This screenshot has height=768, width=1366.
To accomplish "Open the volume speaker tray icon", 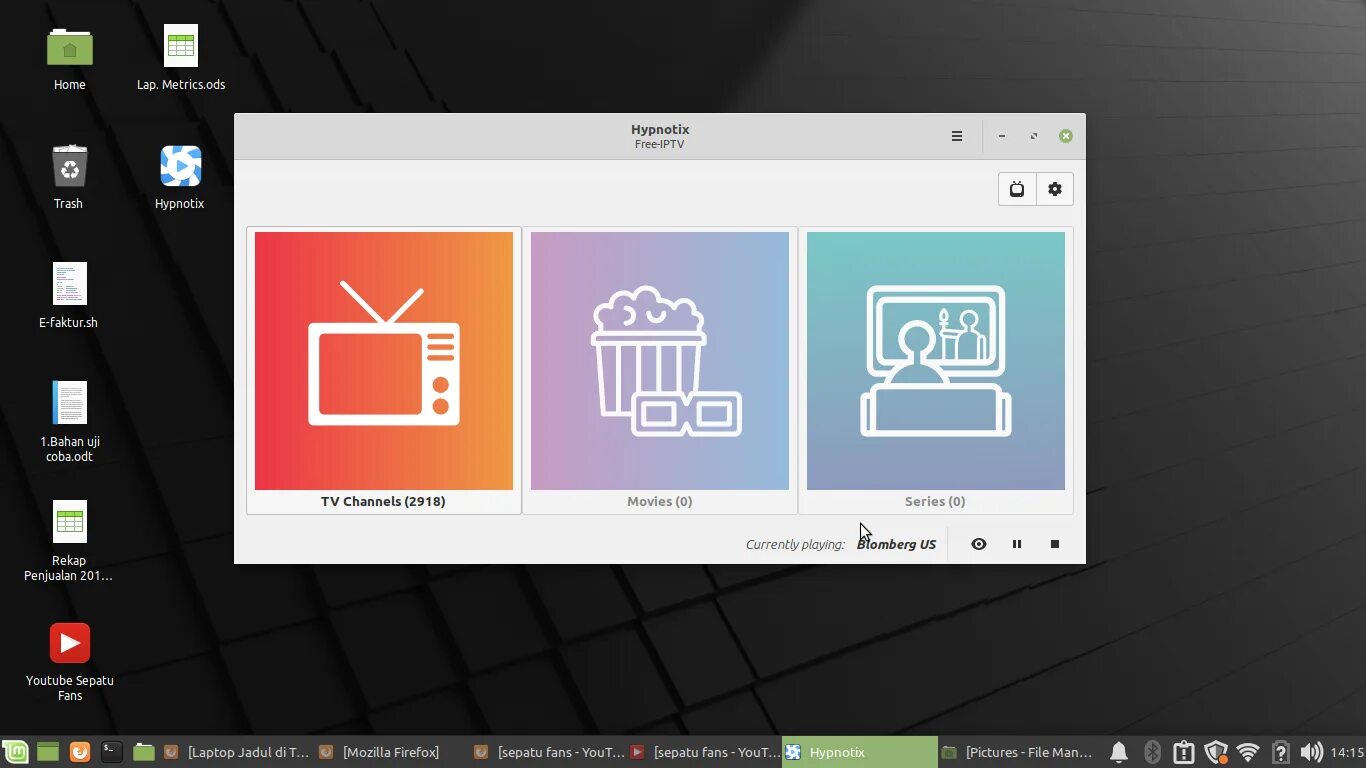I will 1311,752.
